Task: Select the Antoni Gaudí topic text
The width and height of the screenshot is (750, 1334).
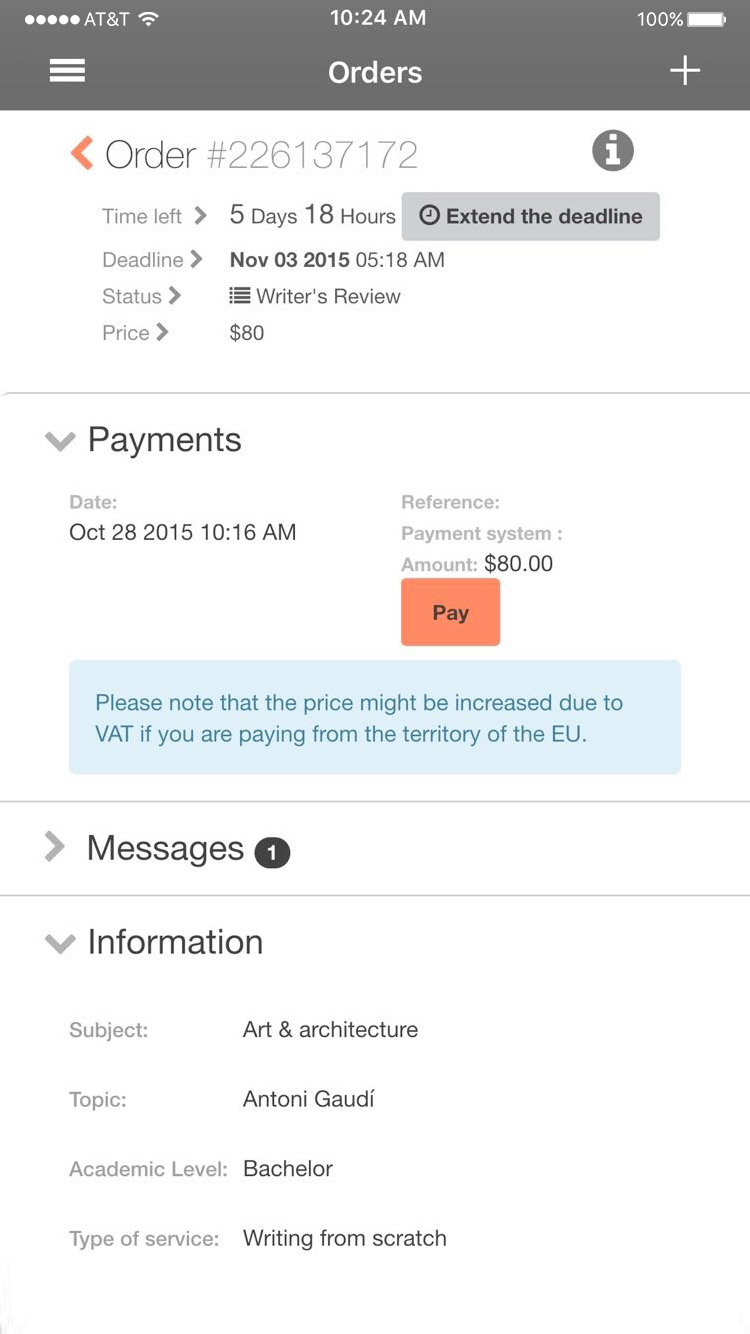Action: tap(308, 1099)
